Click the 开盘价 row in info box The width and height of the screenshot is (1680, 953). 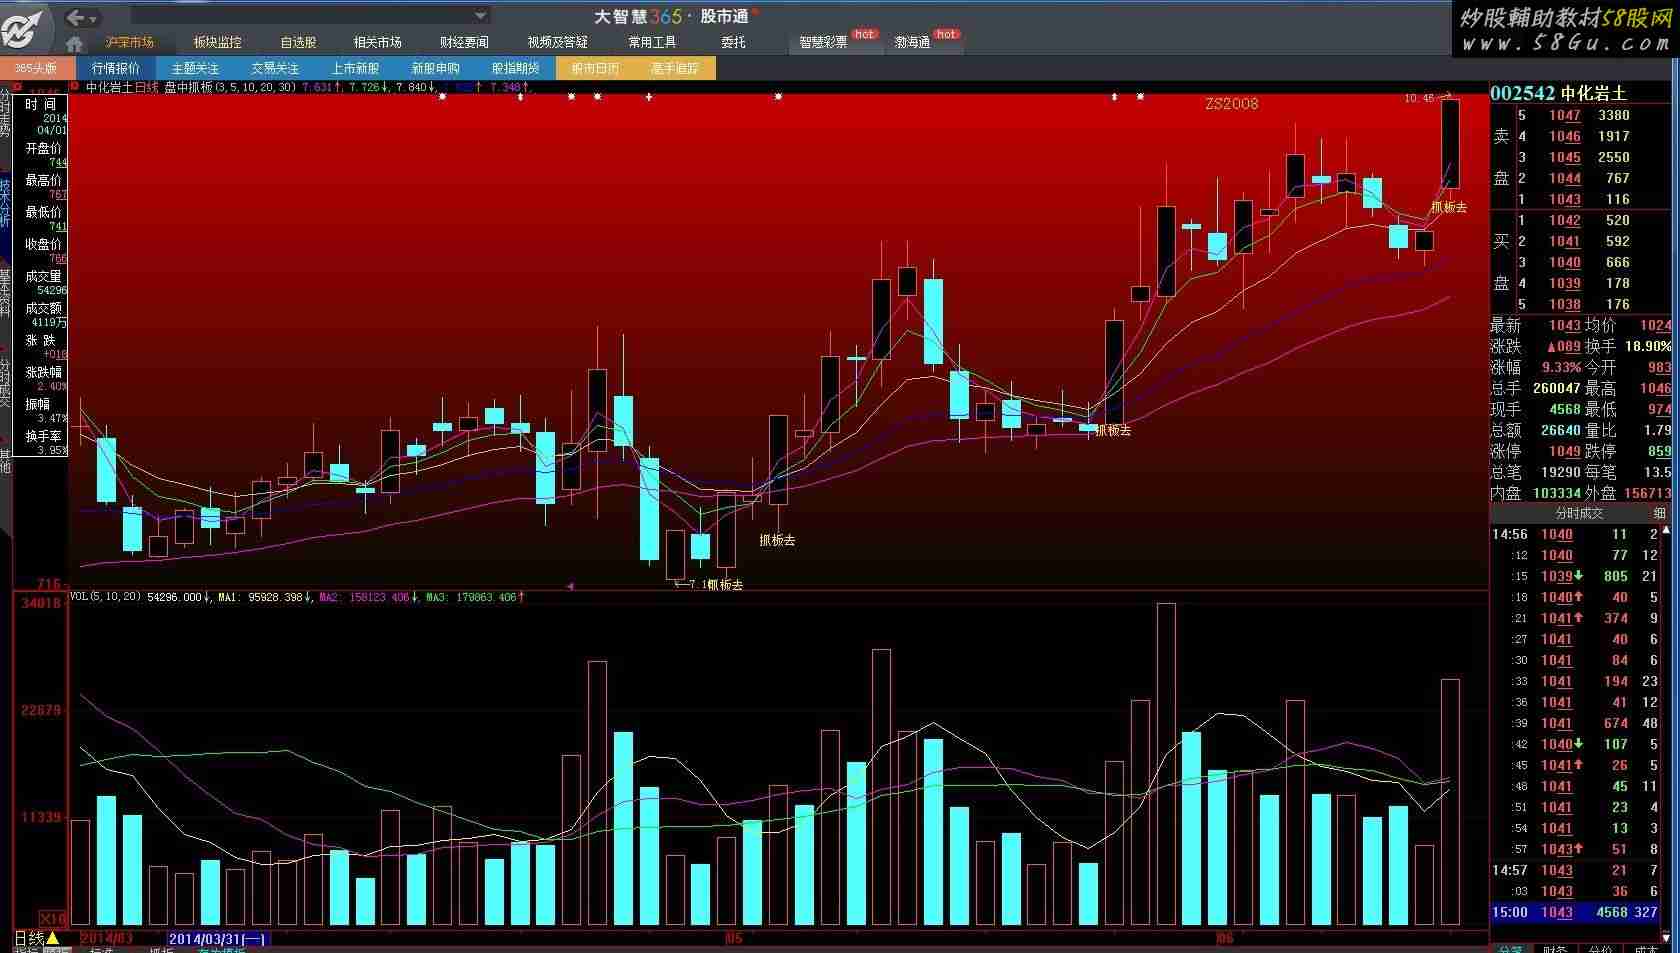coord(42,154)
